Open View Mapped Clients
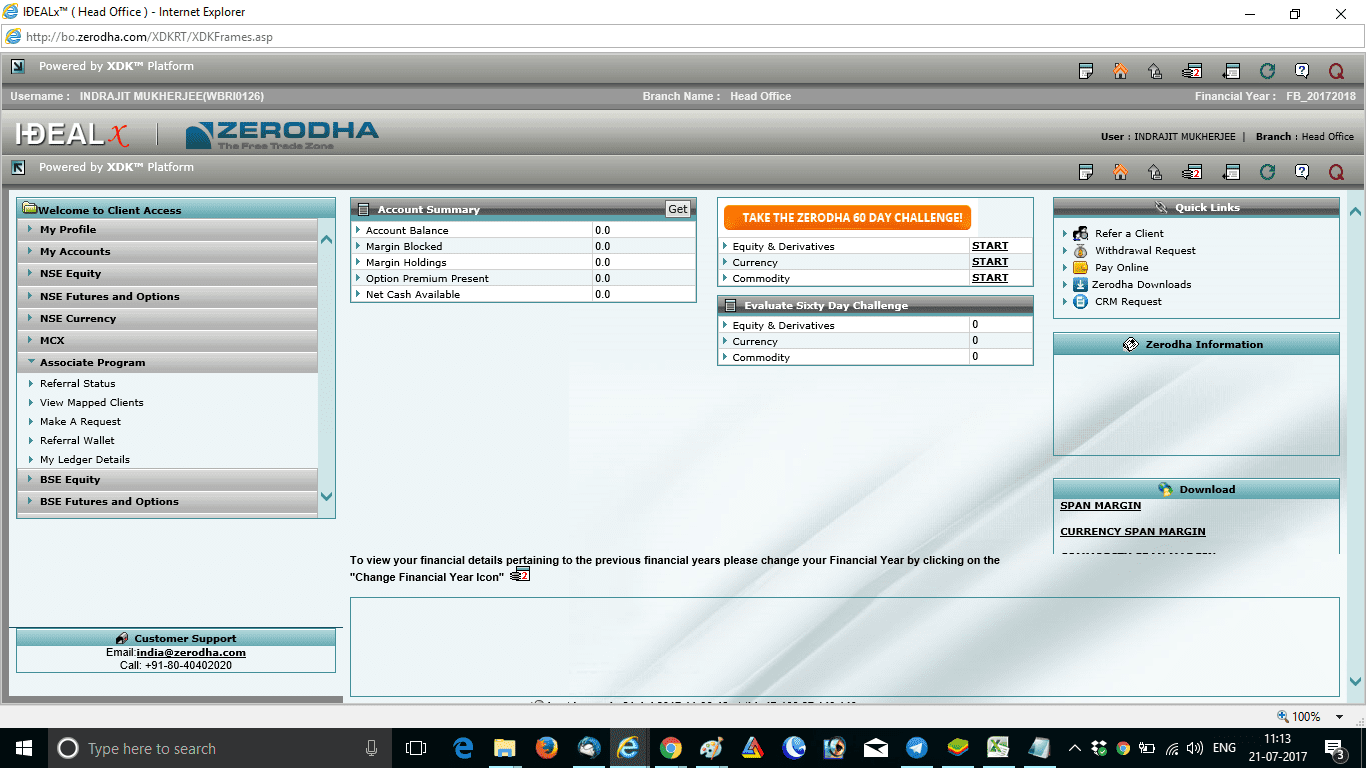Viewport: 1366px width, 768px height. tap(91, 402)
